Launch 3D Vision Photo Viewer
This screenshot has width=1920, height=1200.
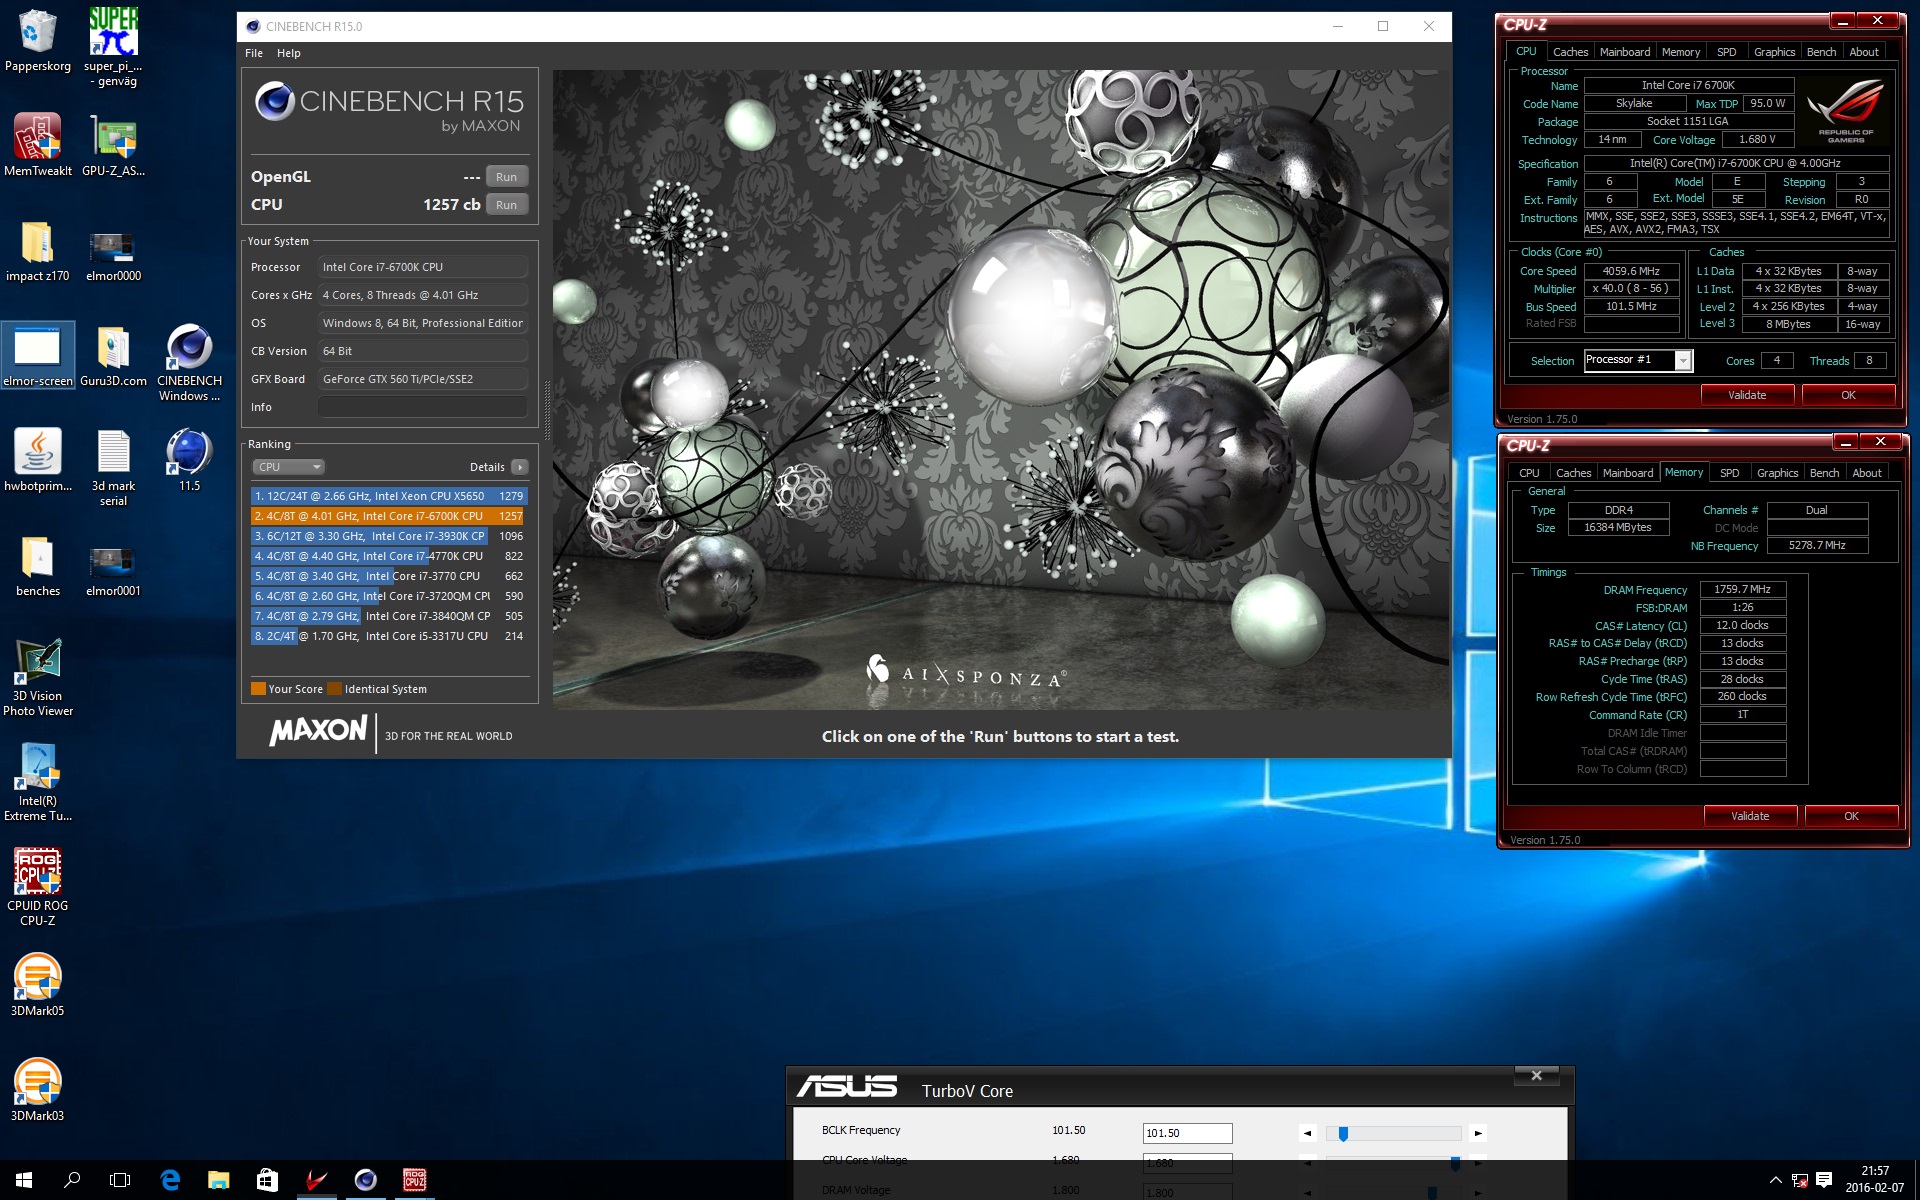pyautogui.click(x=38, y=677)
